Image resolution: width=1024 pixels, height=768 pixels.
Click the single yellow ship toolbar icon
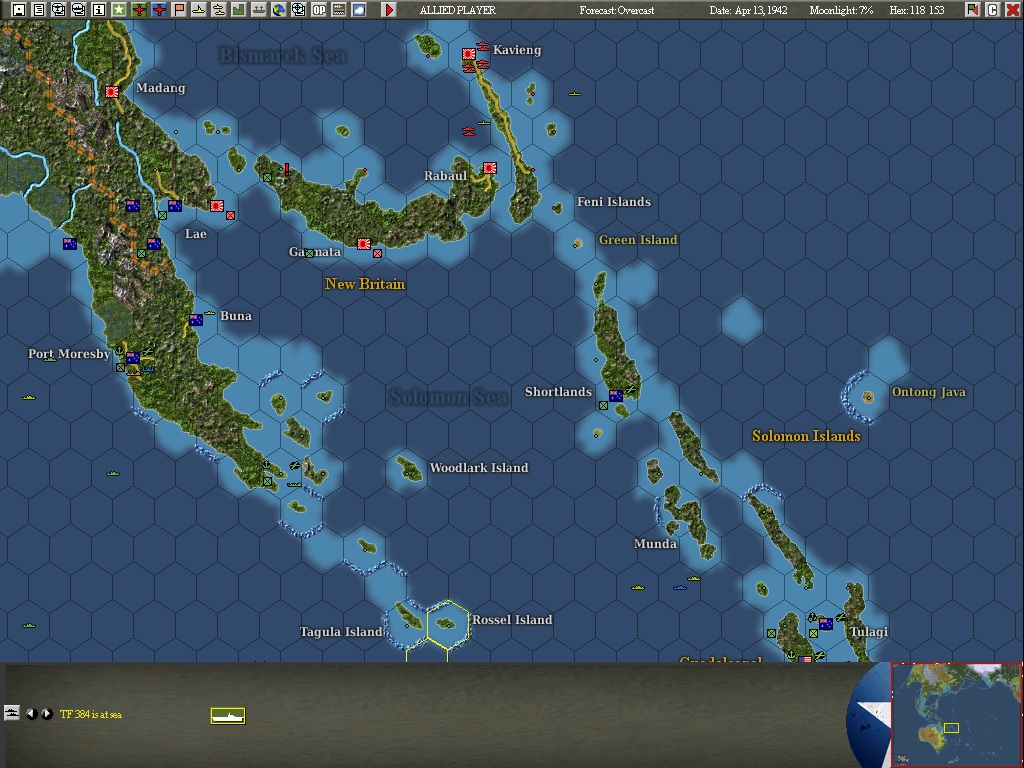tap(199, 10)
